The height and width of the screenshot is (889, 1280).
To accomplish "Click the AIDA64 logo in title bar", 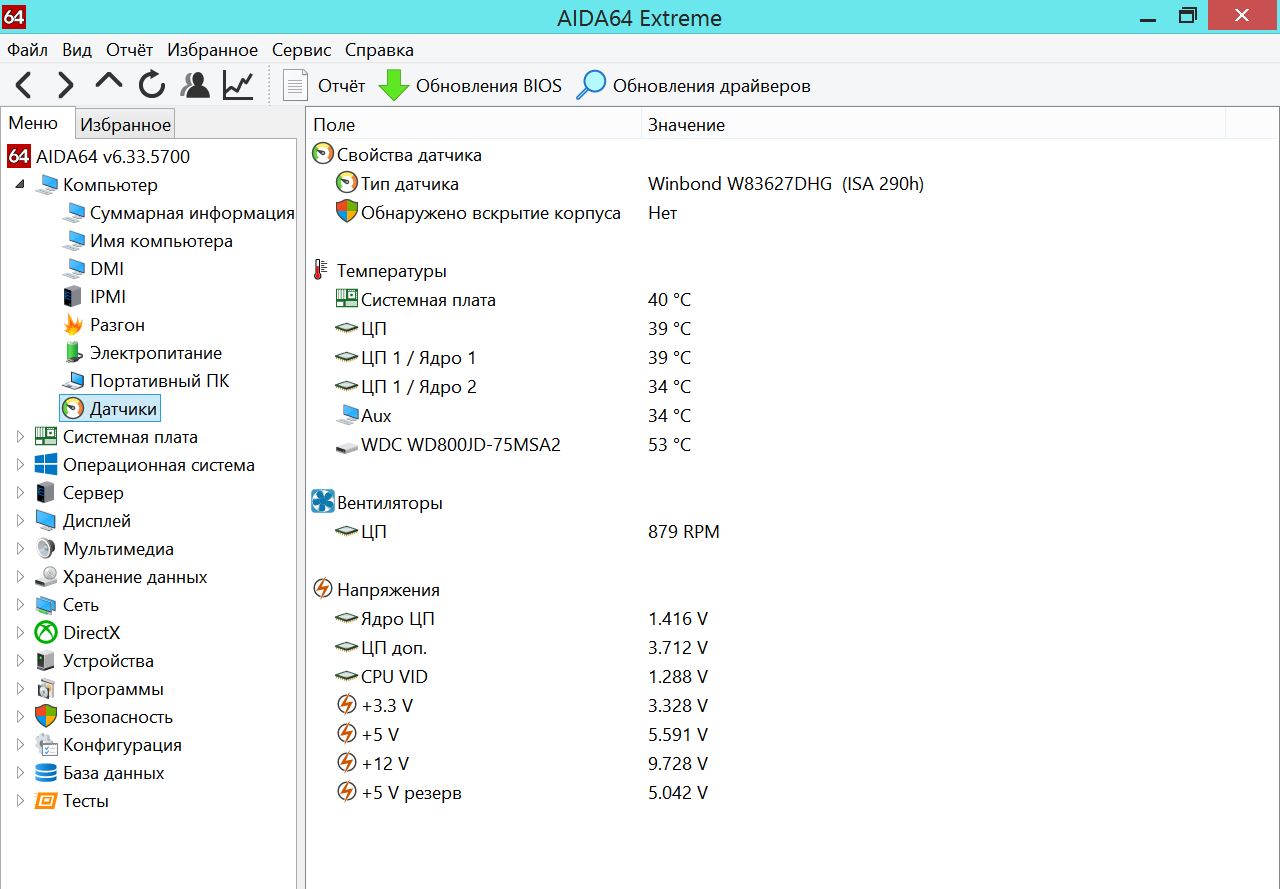I will [14, 17].
